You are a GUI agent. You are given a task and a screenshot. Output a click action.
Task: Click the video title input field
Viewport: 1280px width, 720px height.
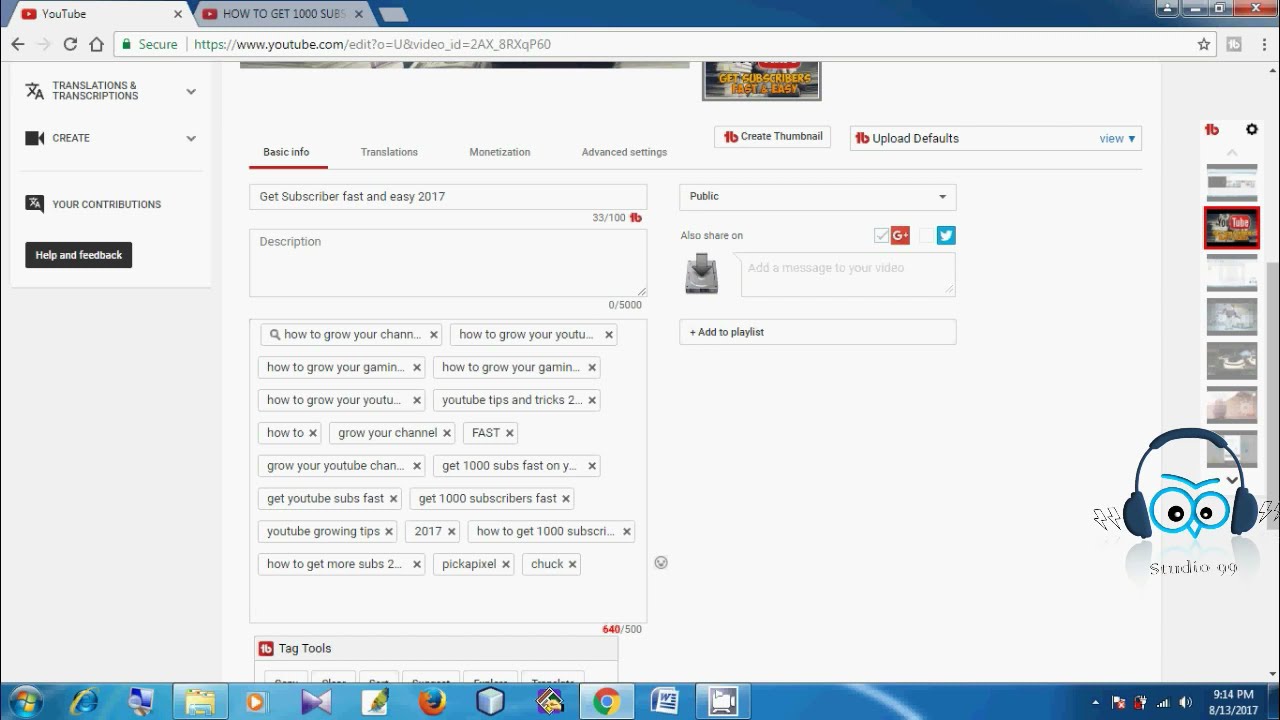(448, 197)
